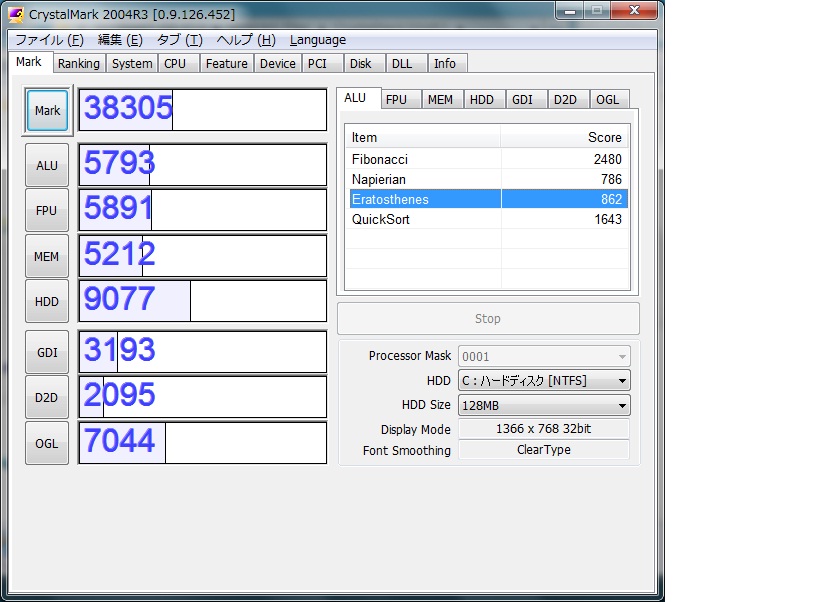Image resolution: width=819 pixels, height=602 pixels.
Task: Launch the HDD benchmark button
Action: (47, 302)
